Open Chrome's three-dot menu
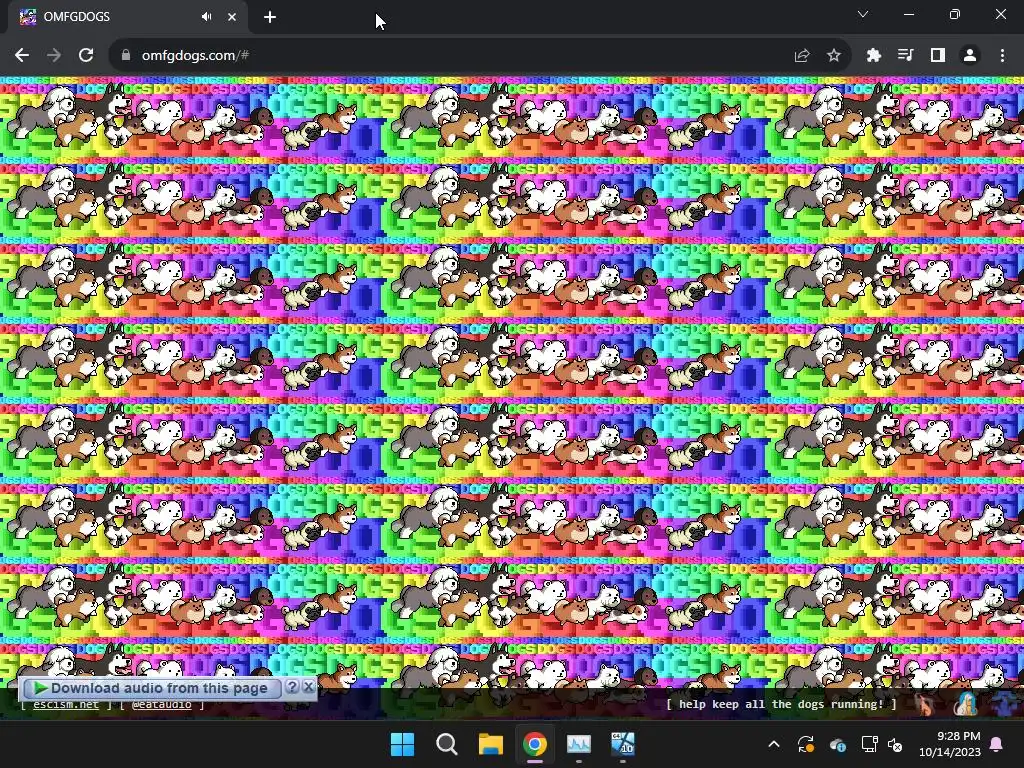 pos(1002,56)
